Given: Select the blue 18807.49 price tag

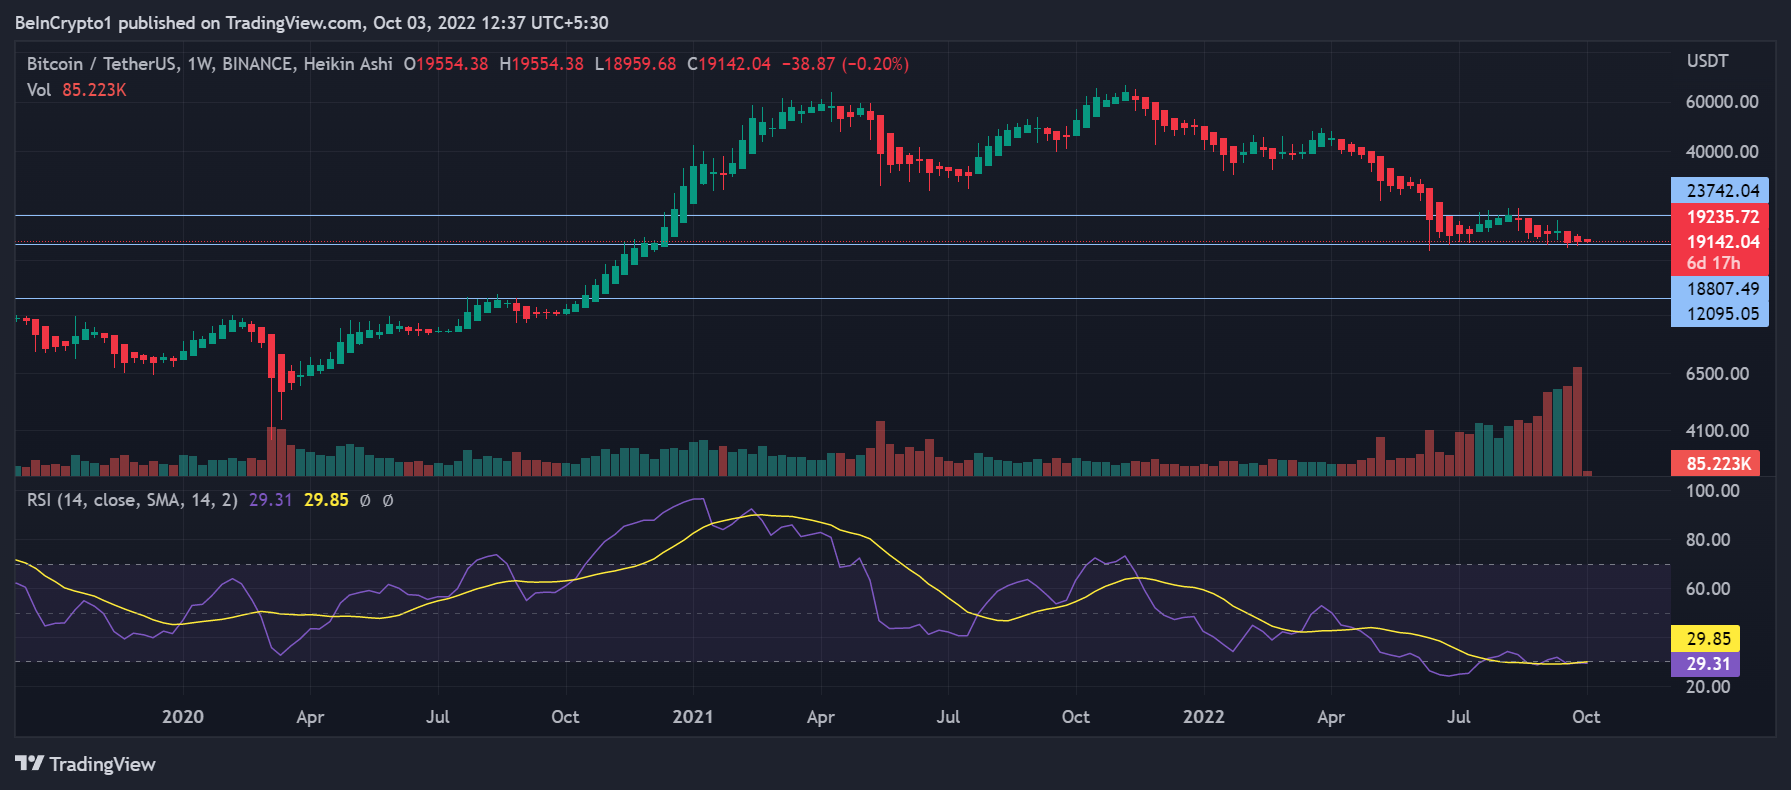Looking at the screenshot, I should tap(1720, 289).
